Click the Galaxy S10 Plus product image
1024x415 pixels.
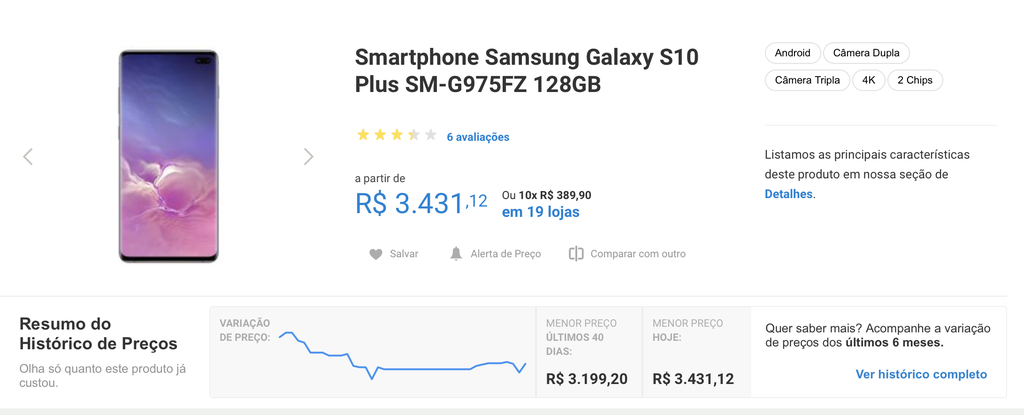[168, 156]
